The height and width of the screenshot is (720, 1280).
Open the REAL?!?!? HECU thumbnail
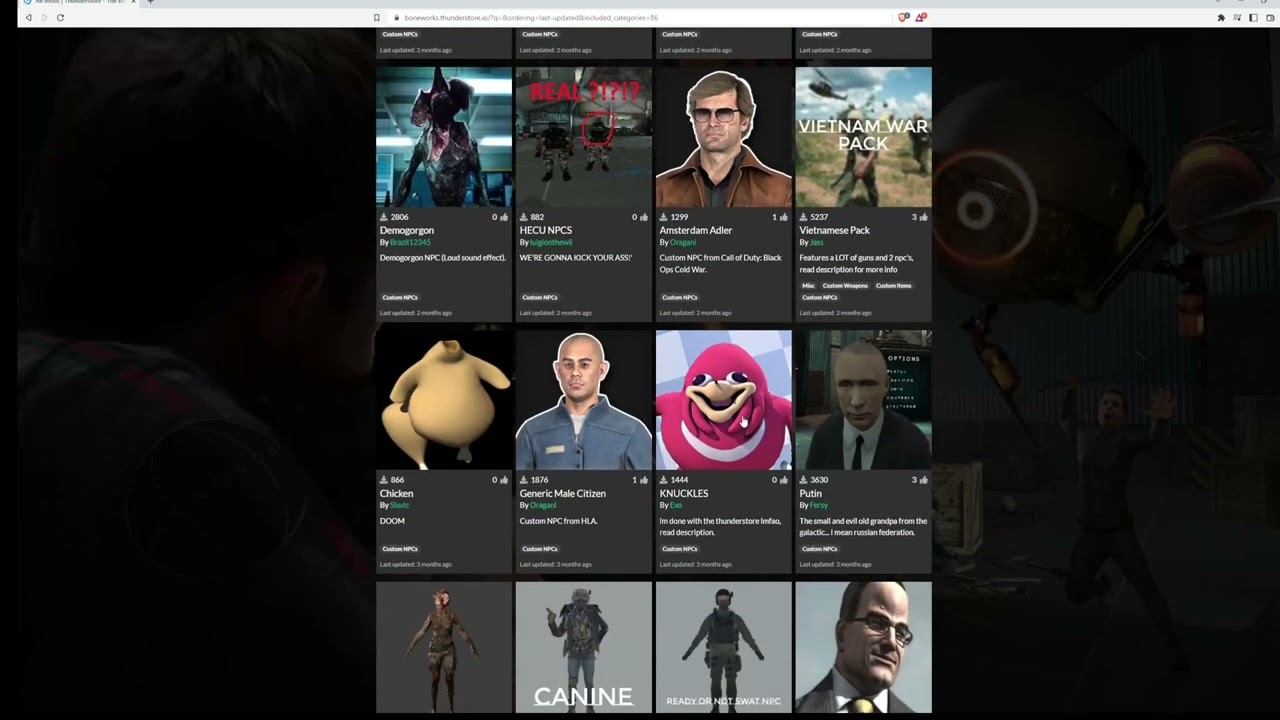pos(584,137)
